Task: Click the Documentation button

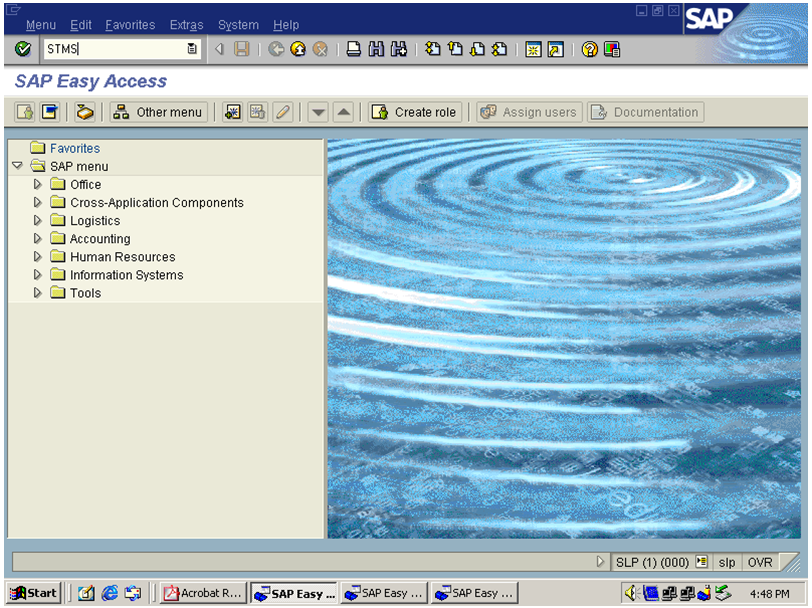Action: tap(646, 112)
